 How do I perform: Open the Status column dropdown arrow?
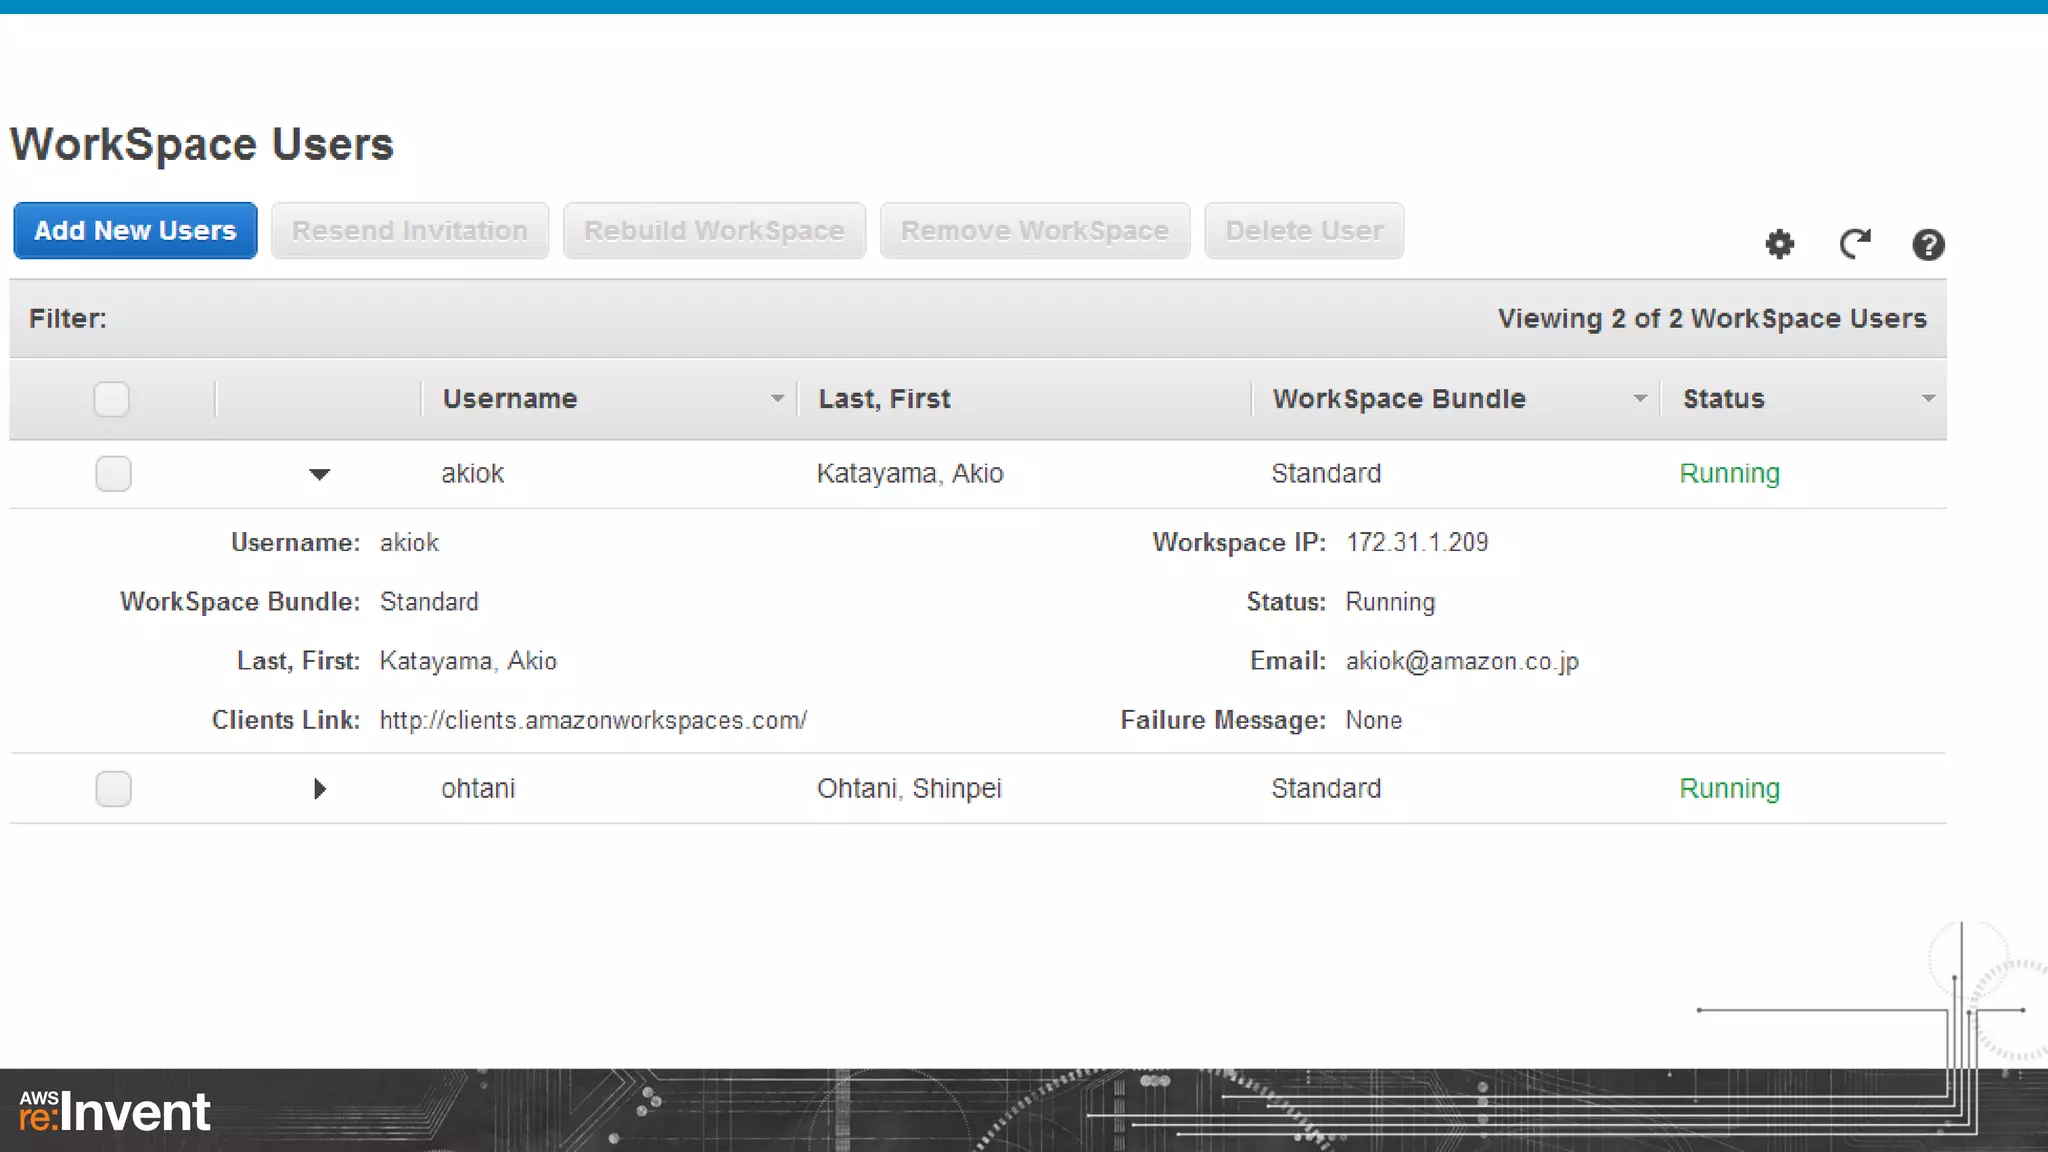(1928, 399)
